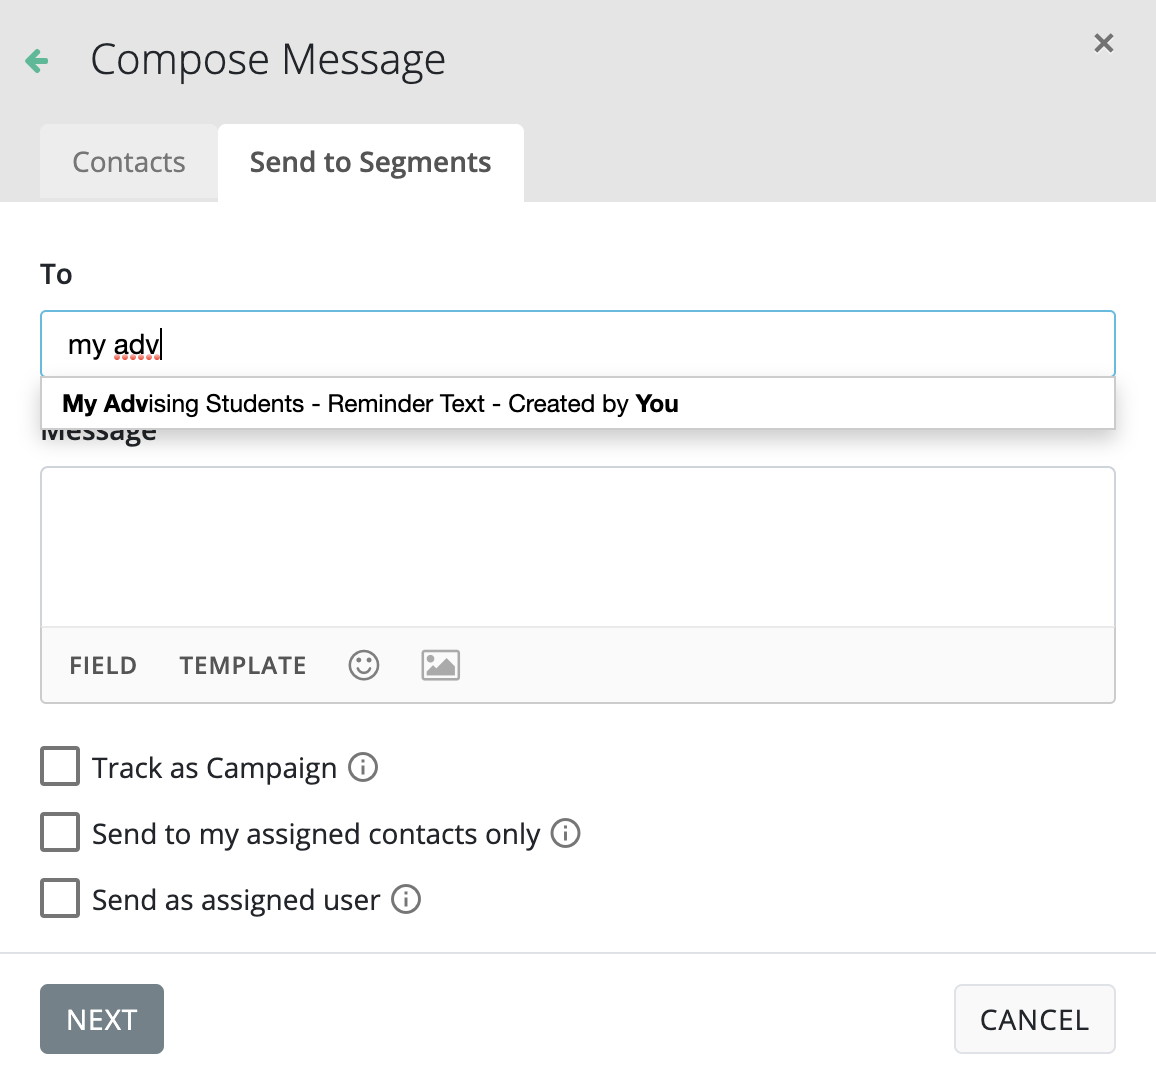The width and height of the screenshot is (1156, 1076).
Task: Select the Send to Segments tab
Action: point(370,162)
